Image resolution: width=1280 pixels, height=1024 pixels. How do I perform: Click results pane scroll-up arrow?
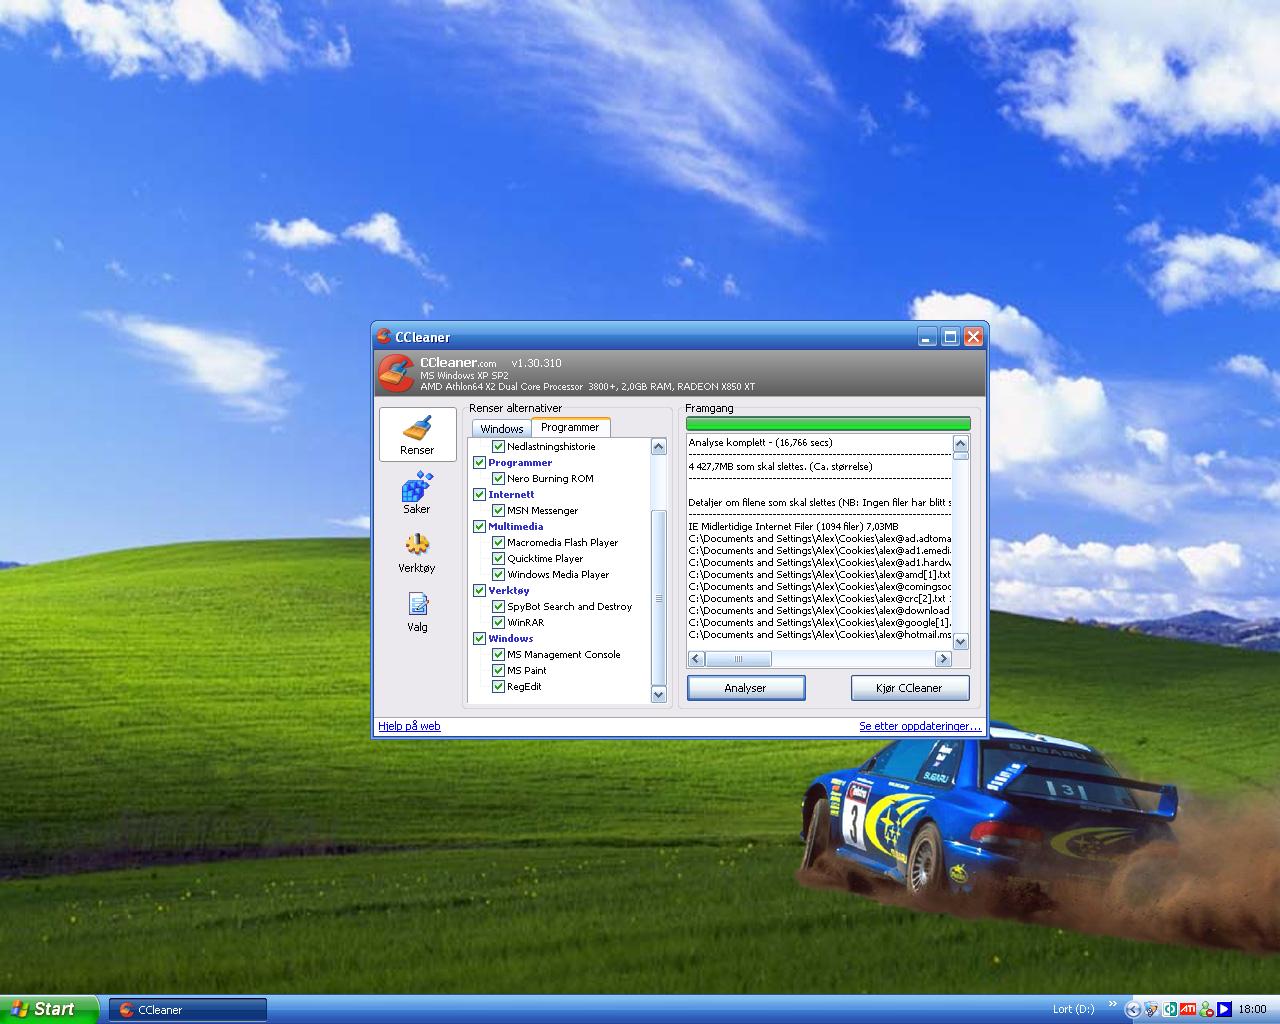pyautogui.click(x=961, y=443)
